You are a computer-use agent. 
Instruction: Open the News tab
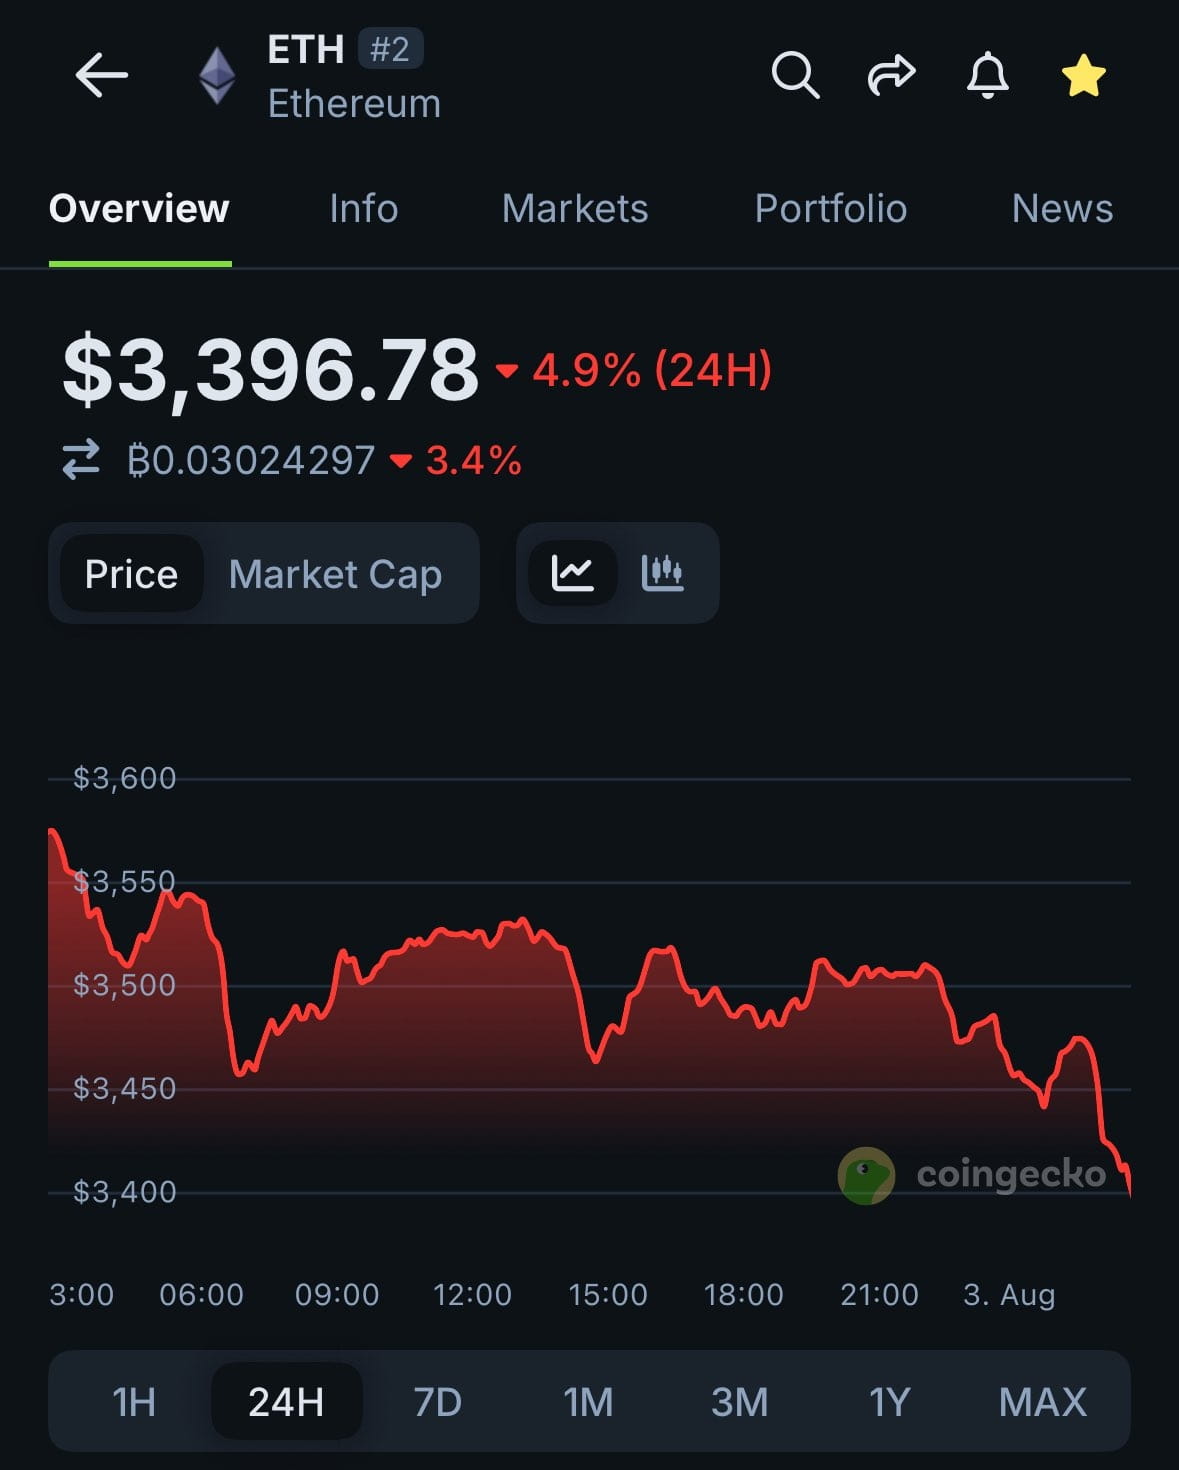tap(1062, 209)
